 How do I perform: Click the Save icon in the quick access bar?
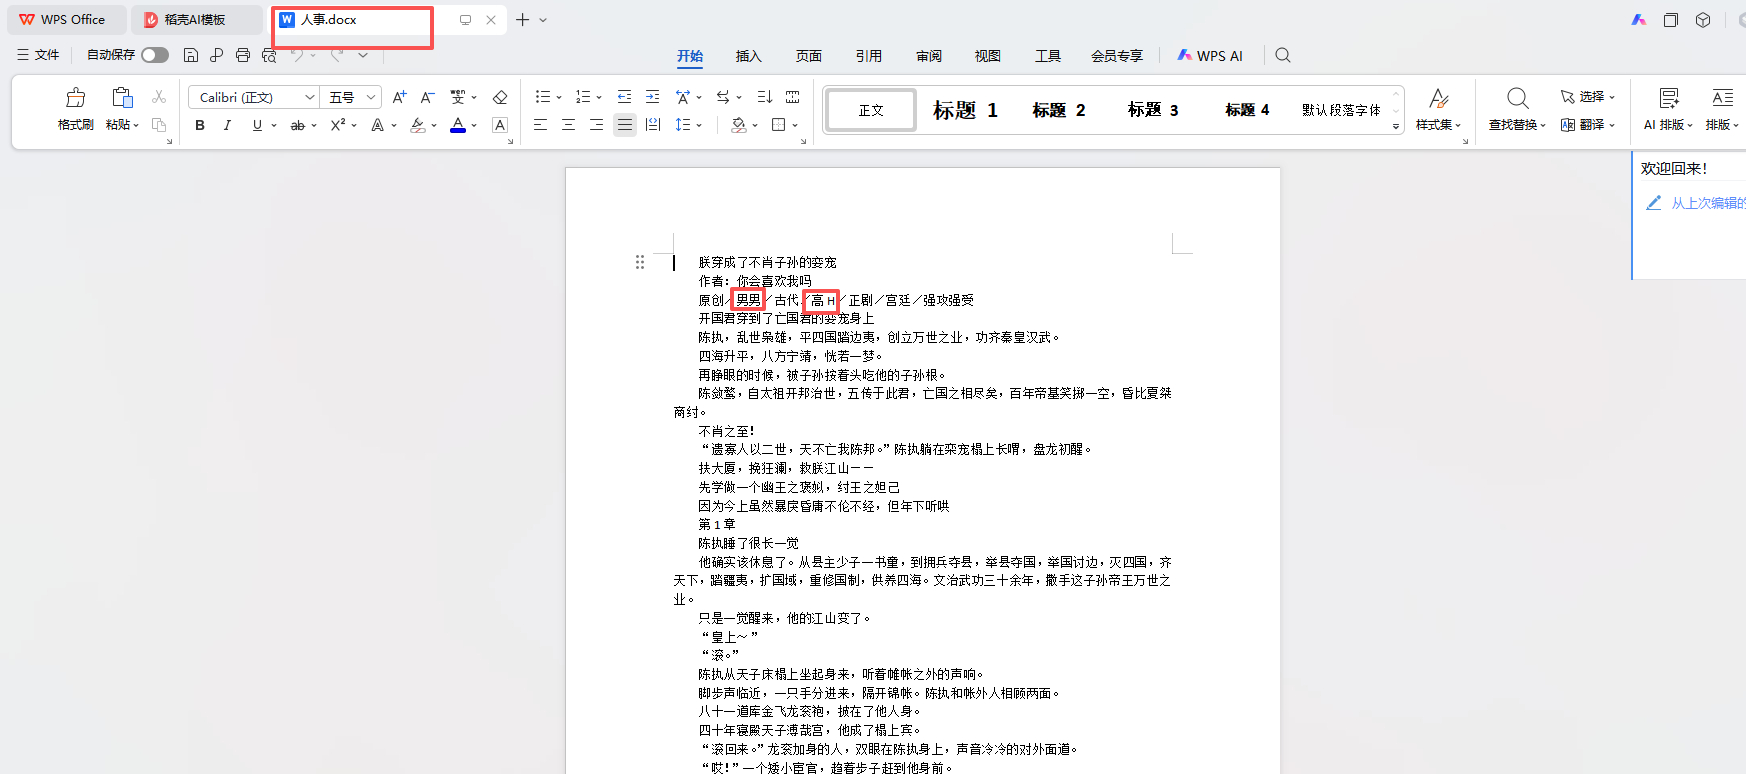[x=190, y=55]
